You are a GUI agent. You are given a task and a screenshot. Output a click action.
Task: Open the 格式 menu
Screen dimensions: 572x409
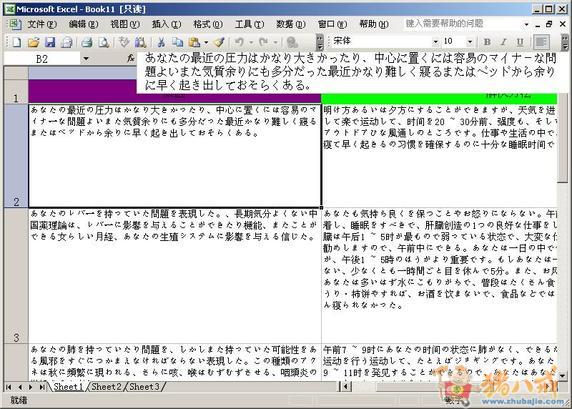click(208, 24)
